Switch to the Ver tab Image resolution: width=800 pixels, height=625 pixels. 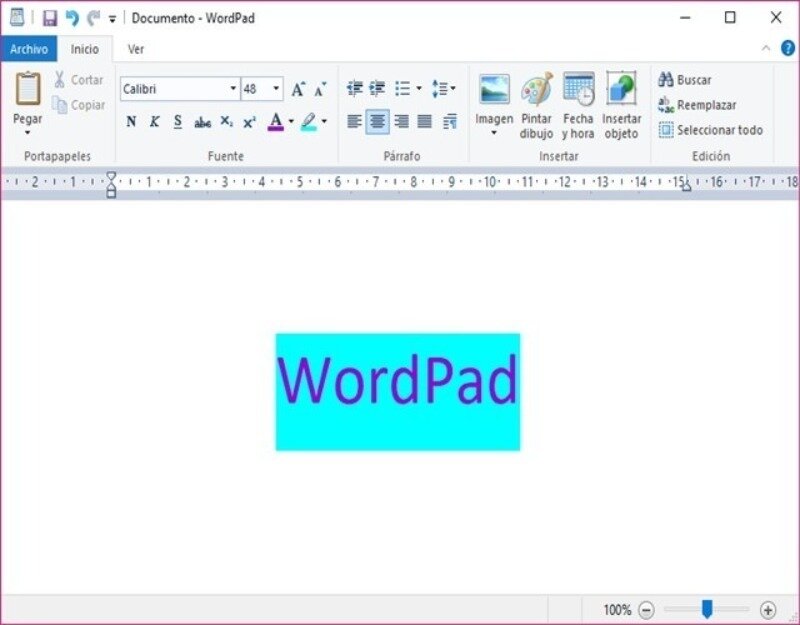136,49
